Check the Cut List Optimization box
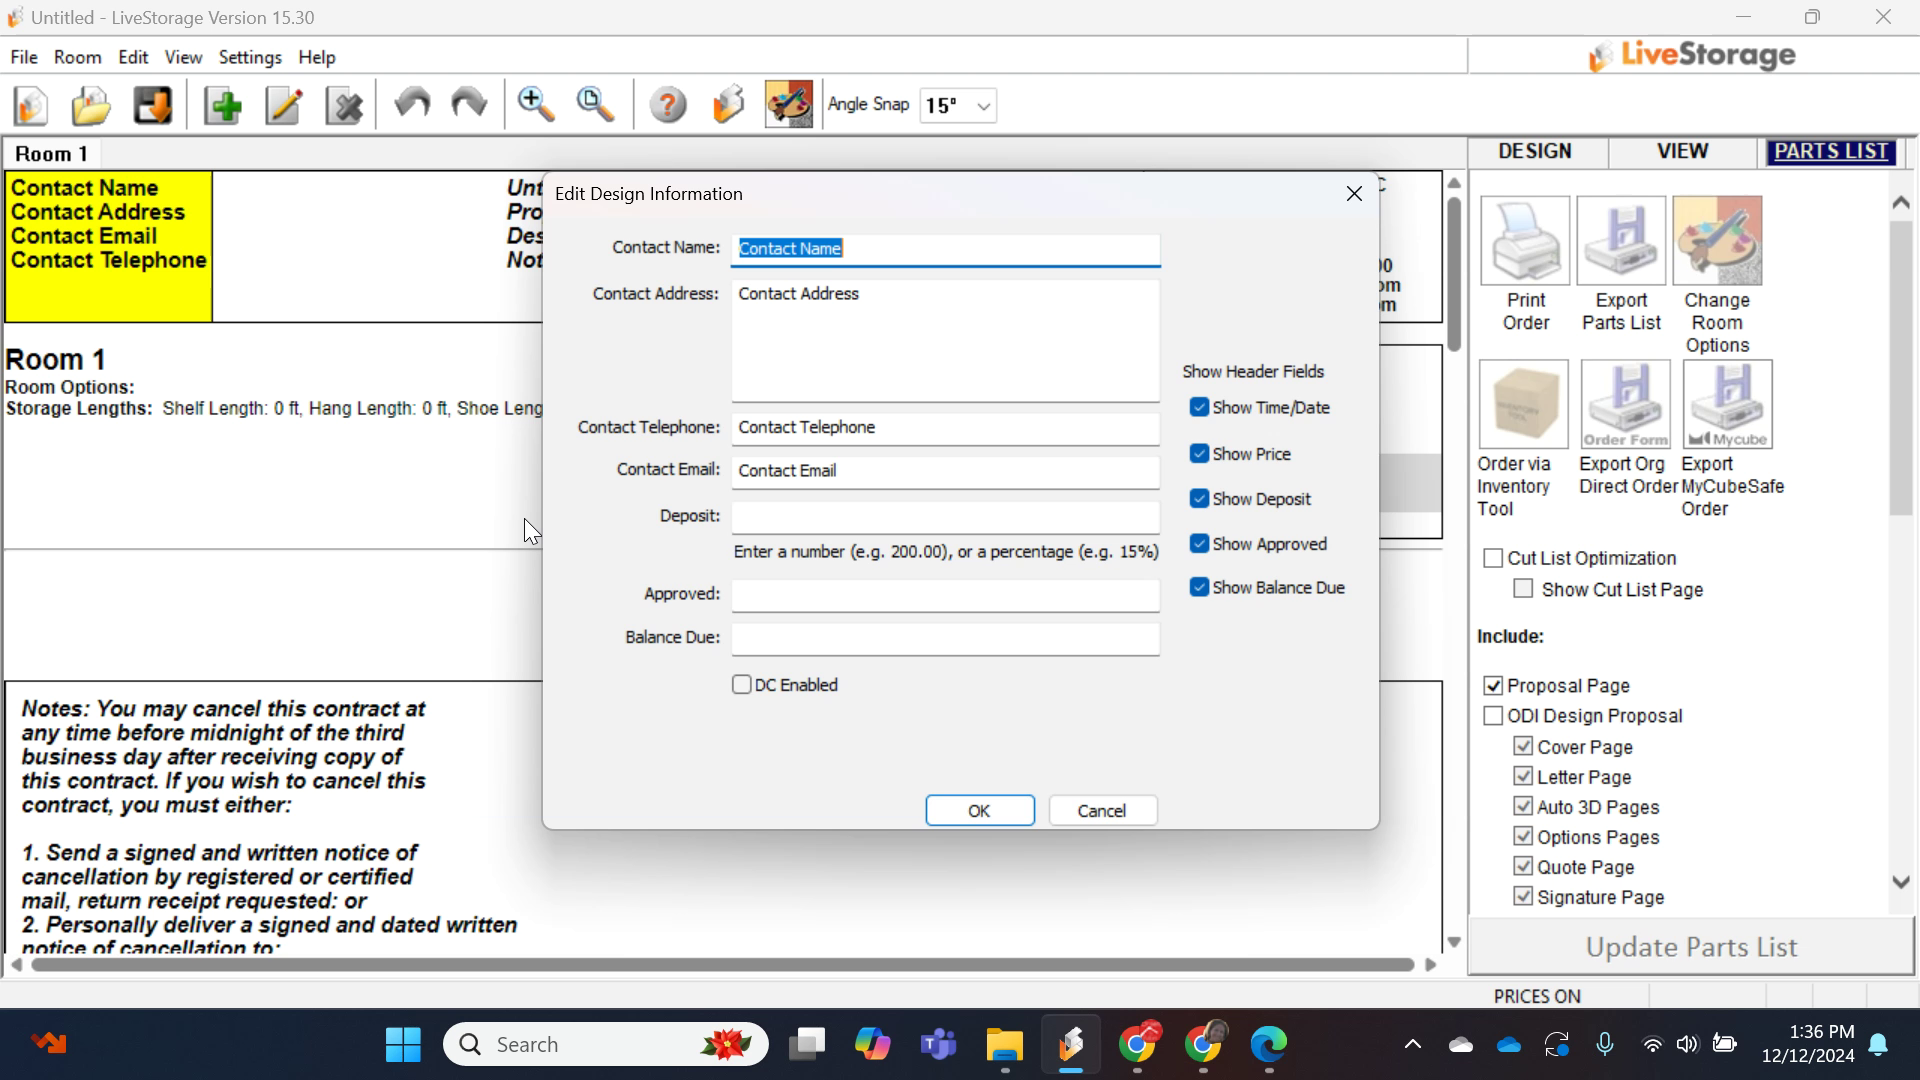 (1493, 559)
